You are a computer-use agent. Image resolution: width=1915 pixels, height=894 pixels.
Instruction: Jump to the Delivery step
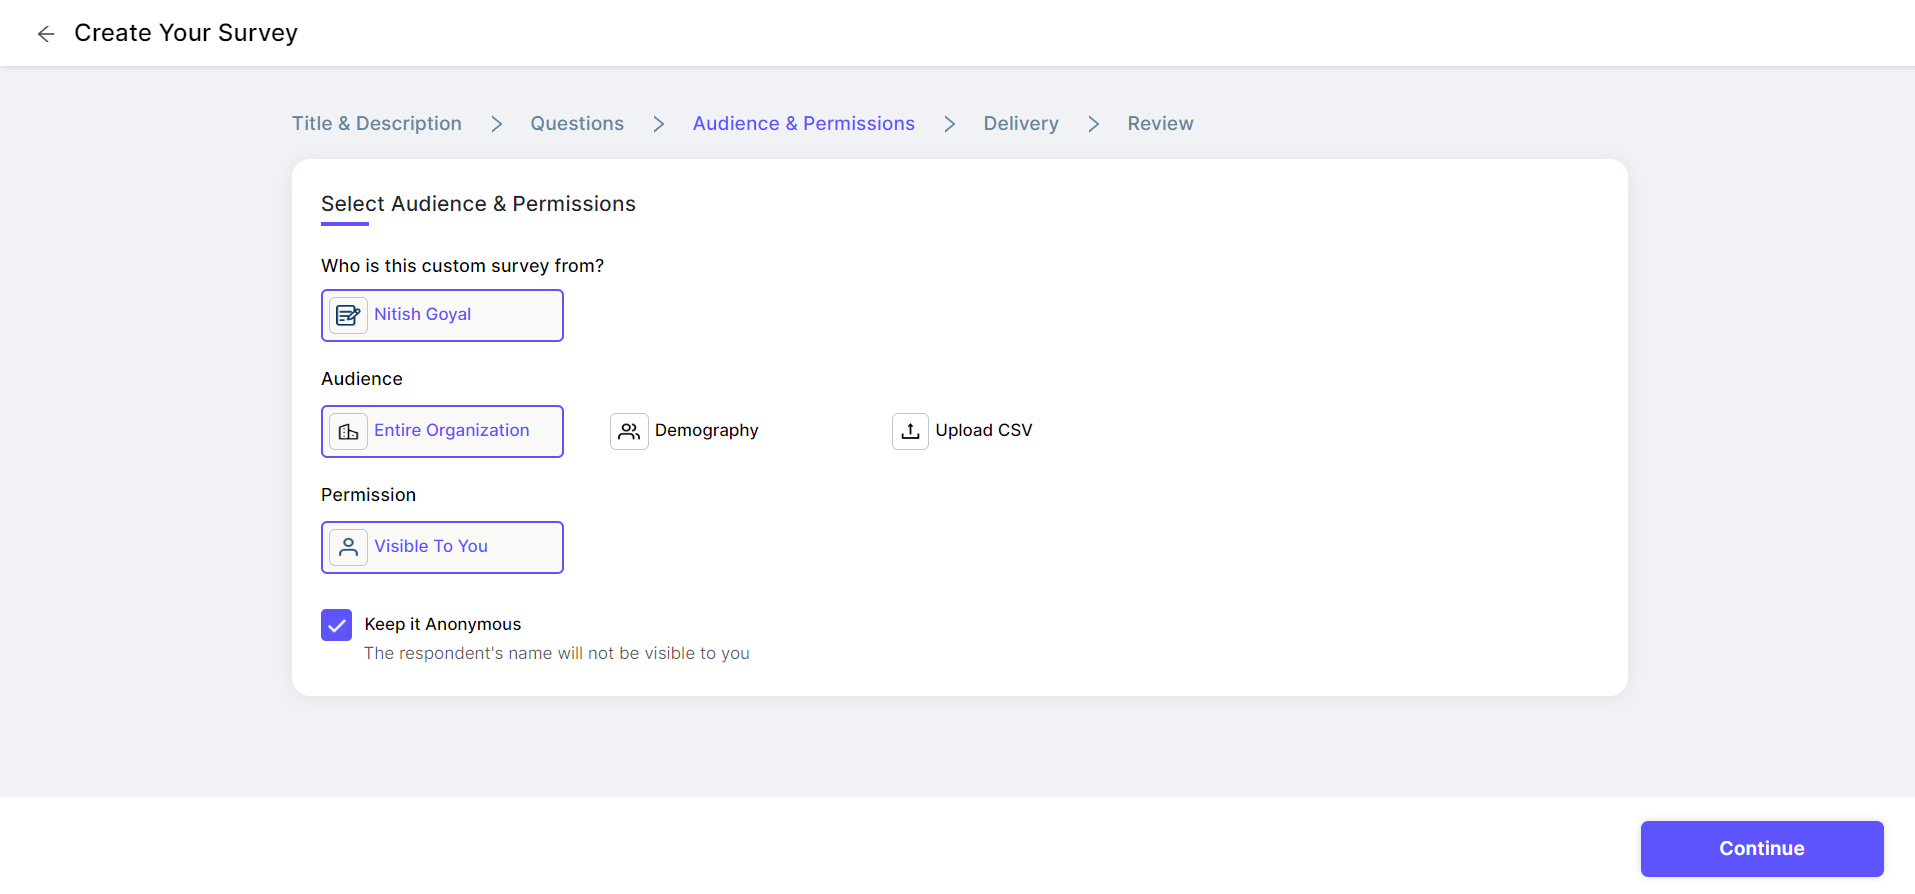1020,124
